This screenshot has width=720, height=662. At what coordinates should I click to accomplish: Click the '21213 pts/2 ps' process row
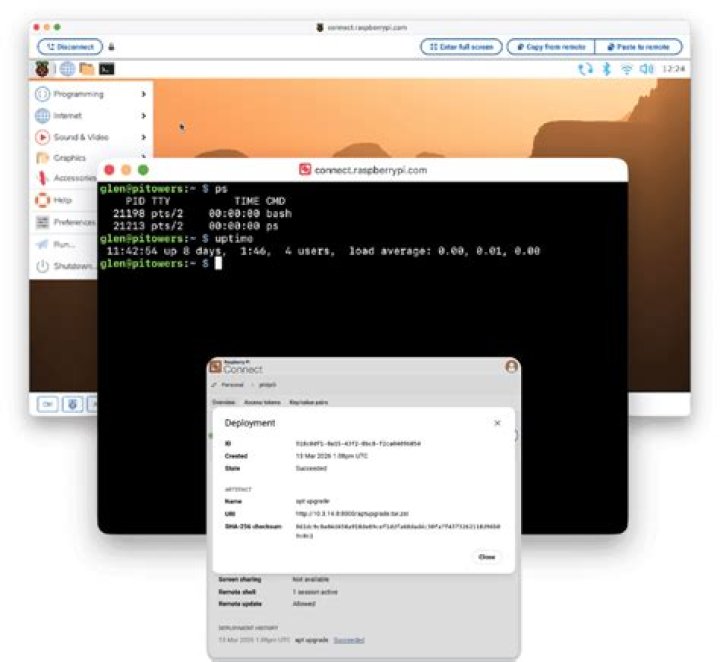click(196, 226)
